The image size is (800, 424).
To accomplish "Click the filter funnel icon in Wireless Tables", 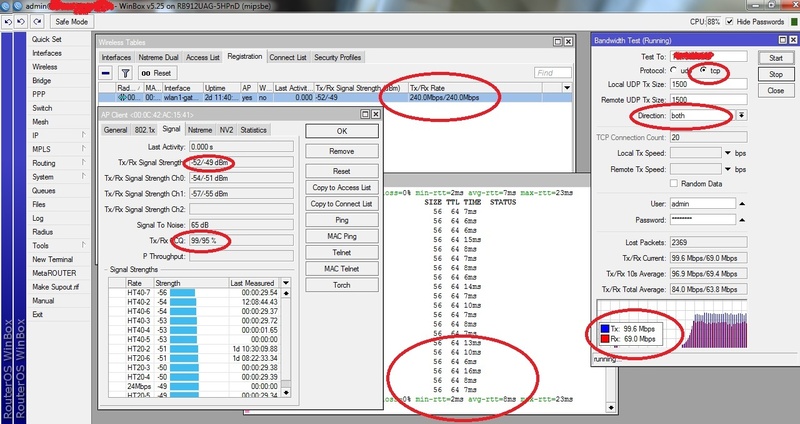I will [126, 73].
